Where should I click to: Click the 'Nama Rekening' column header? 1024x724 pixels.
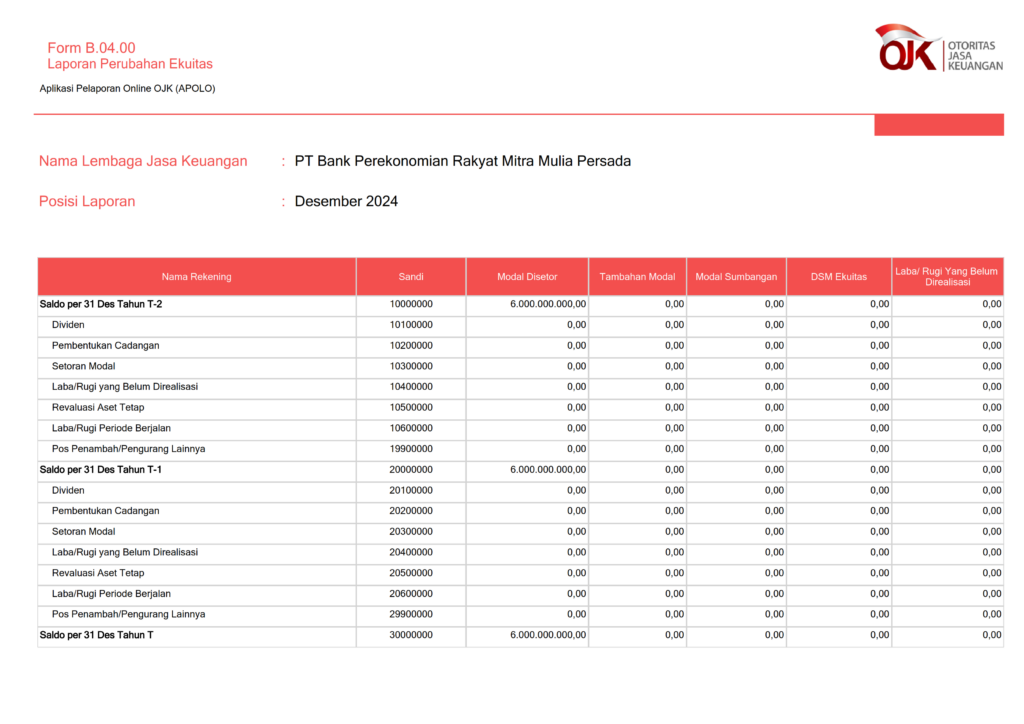pyautogui.click(x=197, y=277)
